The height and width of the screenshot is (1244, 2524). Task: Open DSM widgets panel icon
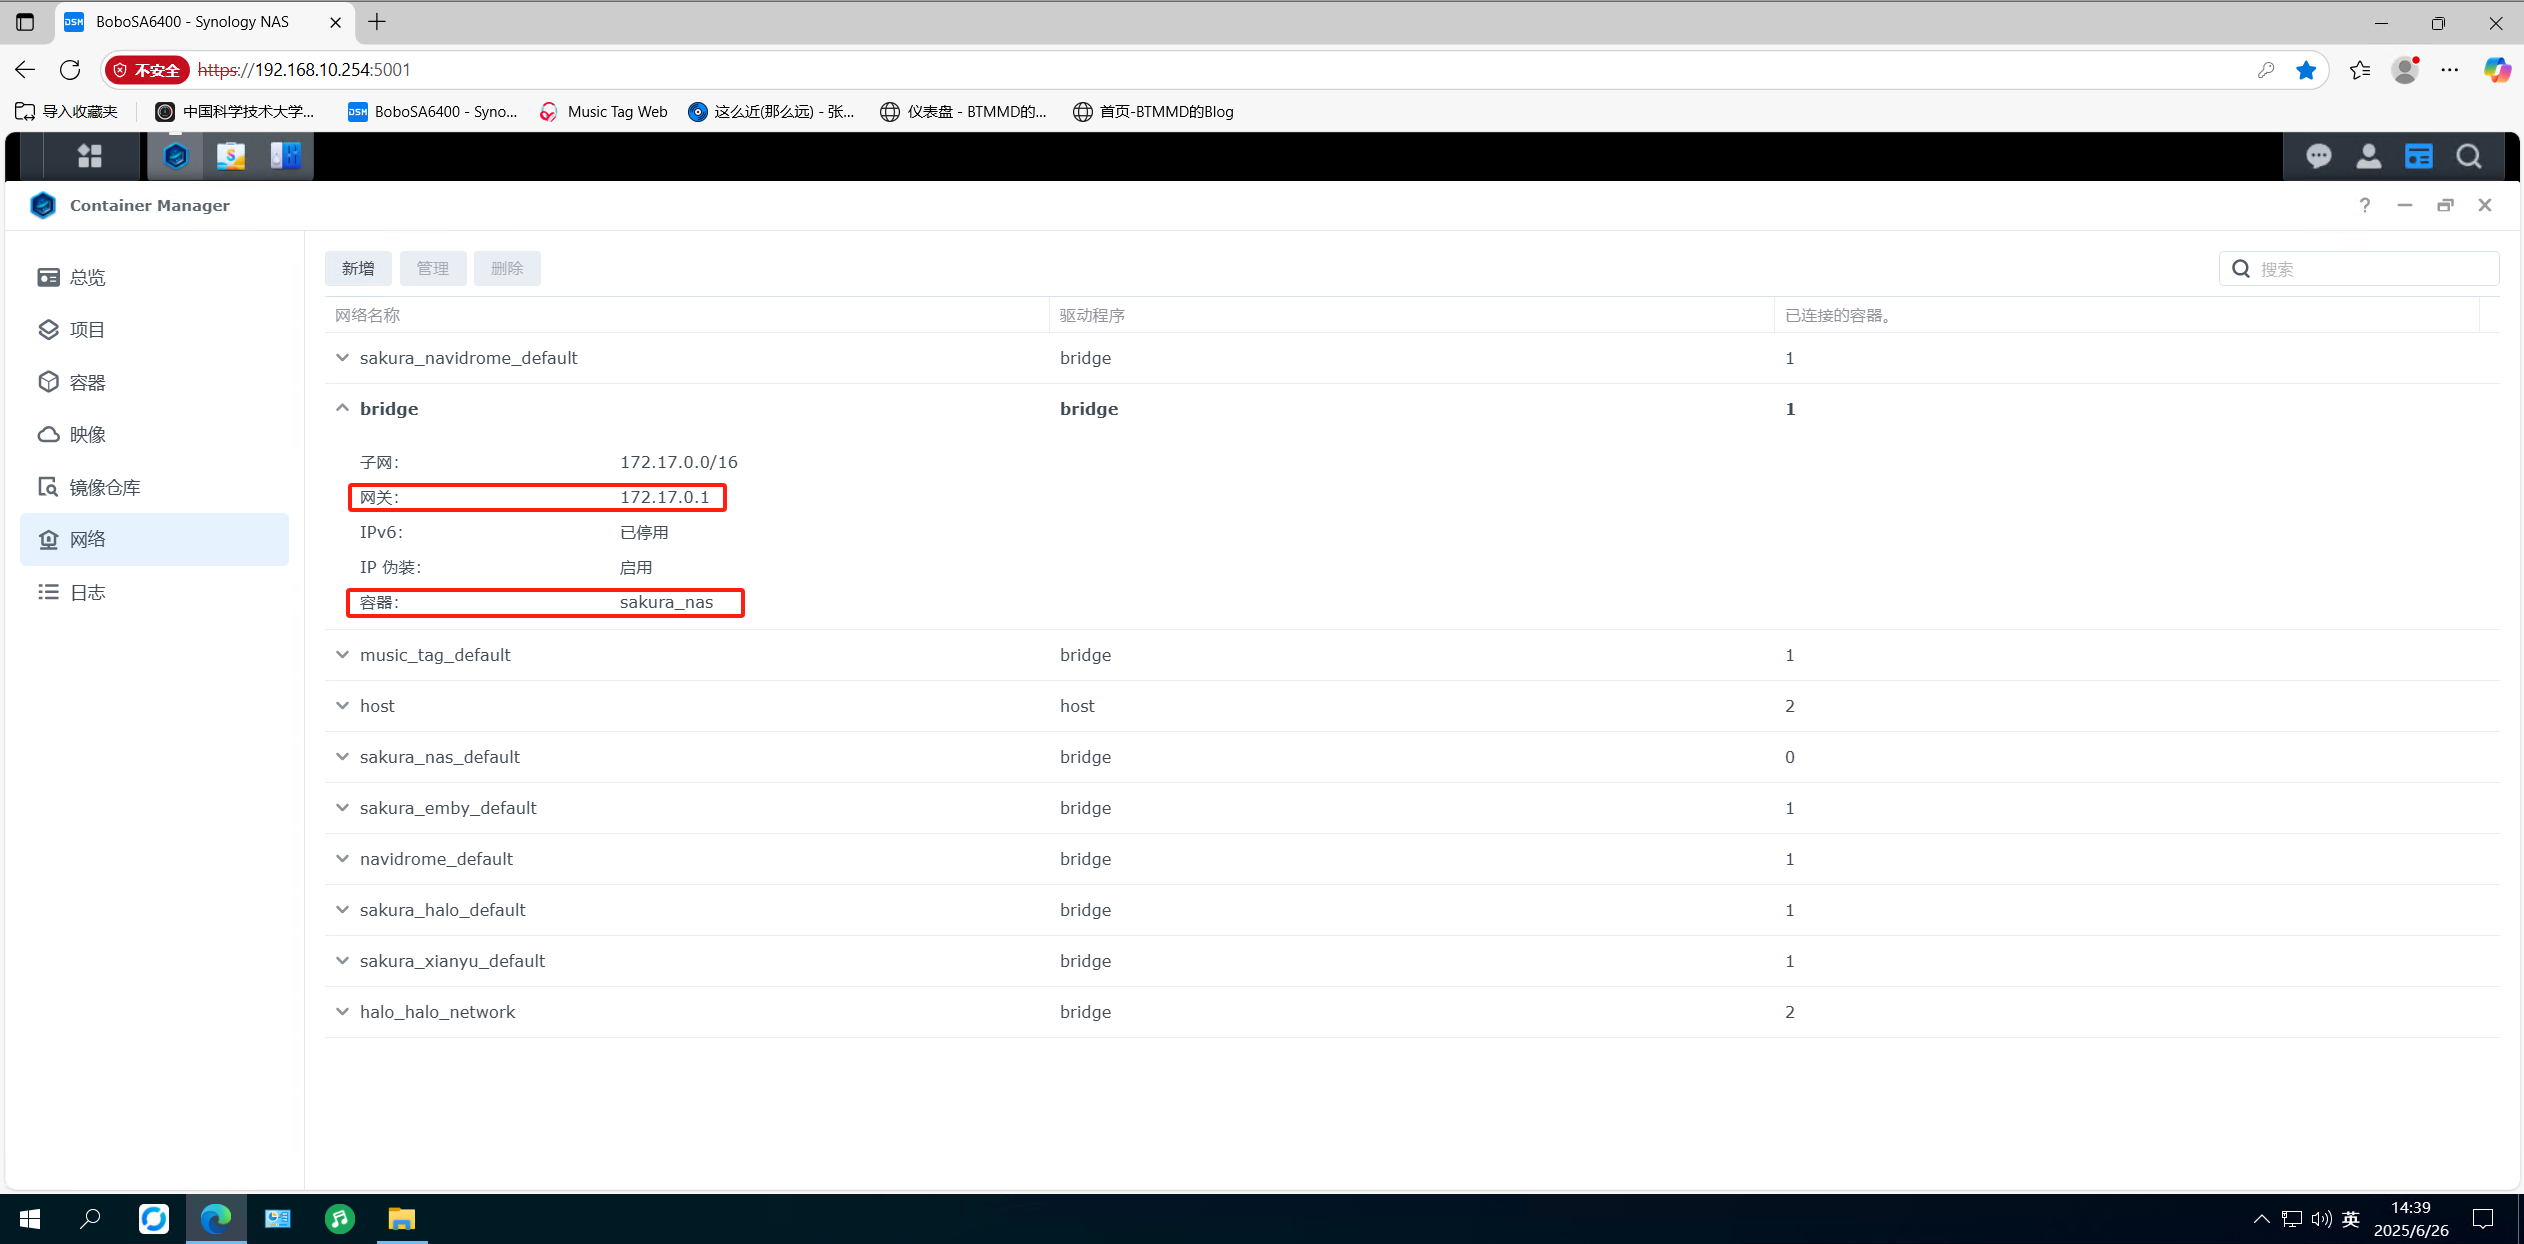[2418, 156]
